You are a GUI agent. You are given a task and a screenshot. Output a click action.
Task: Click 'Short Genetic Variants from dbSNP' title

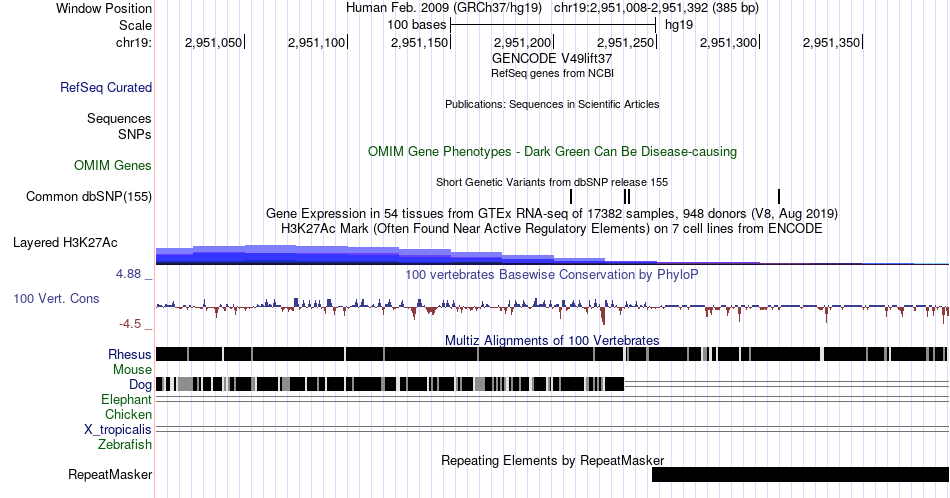click(552, 182)
